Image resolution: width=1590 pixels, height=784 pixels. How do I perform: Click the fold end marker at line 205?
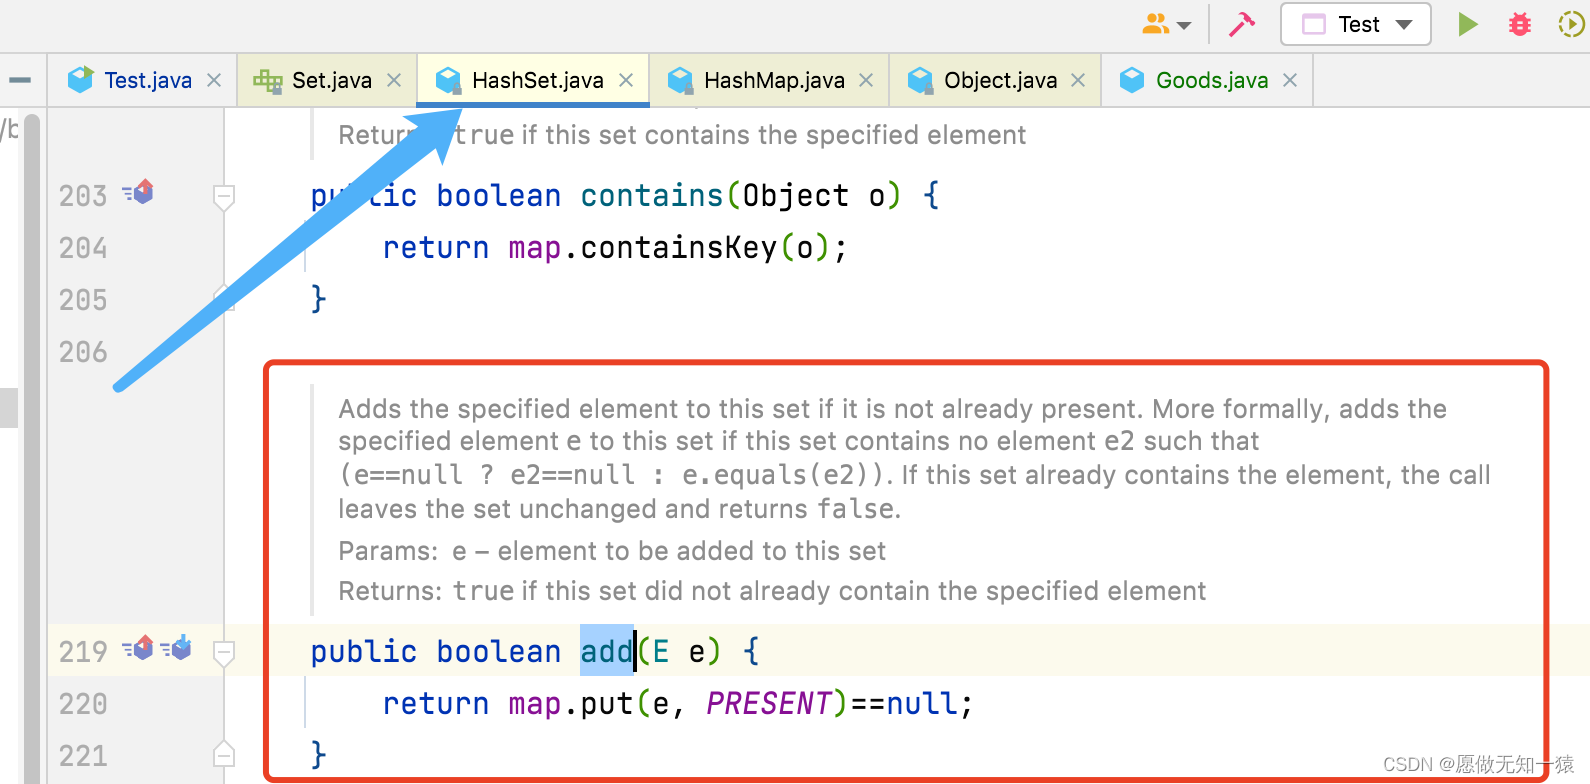tap(224, 296)
